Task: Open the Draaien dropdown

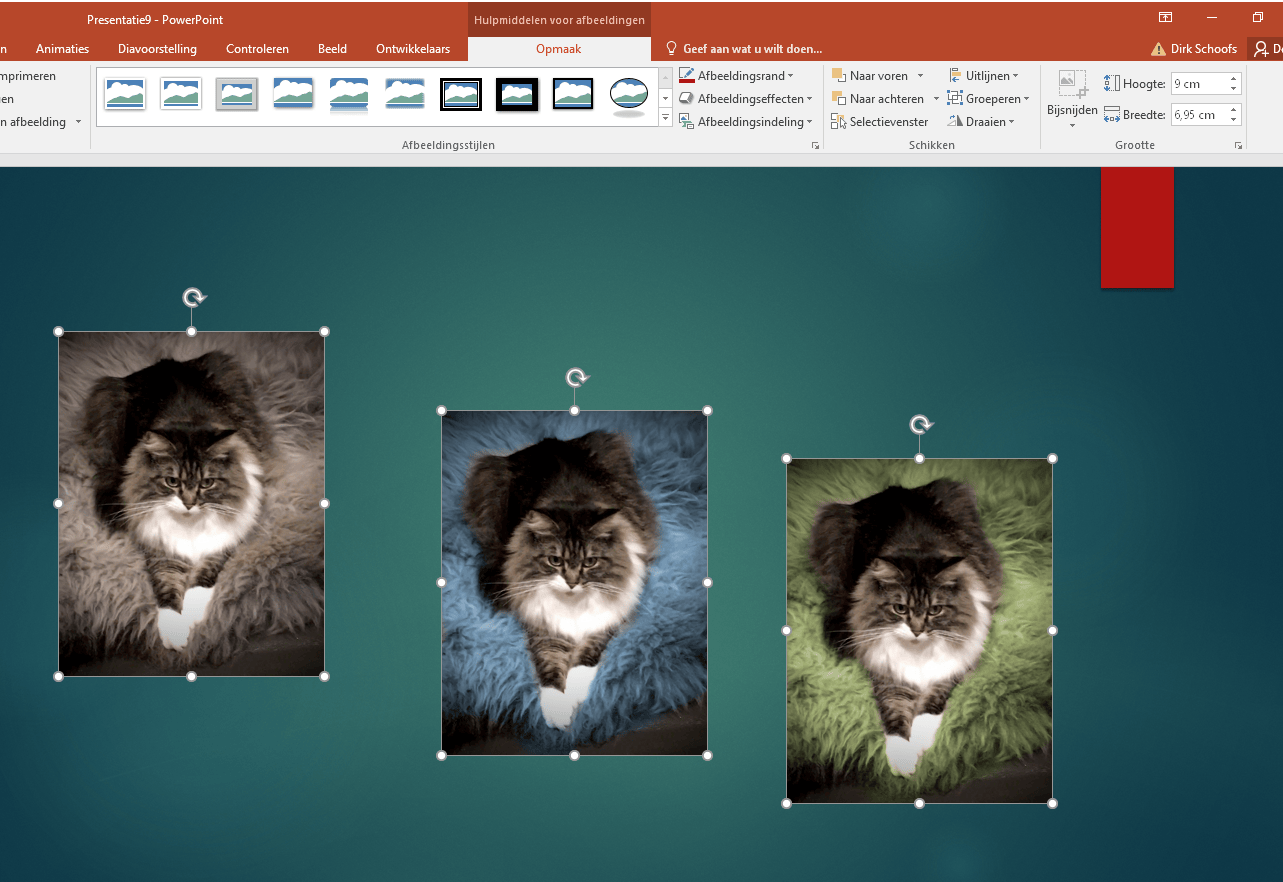Action: (981, 122)
